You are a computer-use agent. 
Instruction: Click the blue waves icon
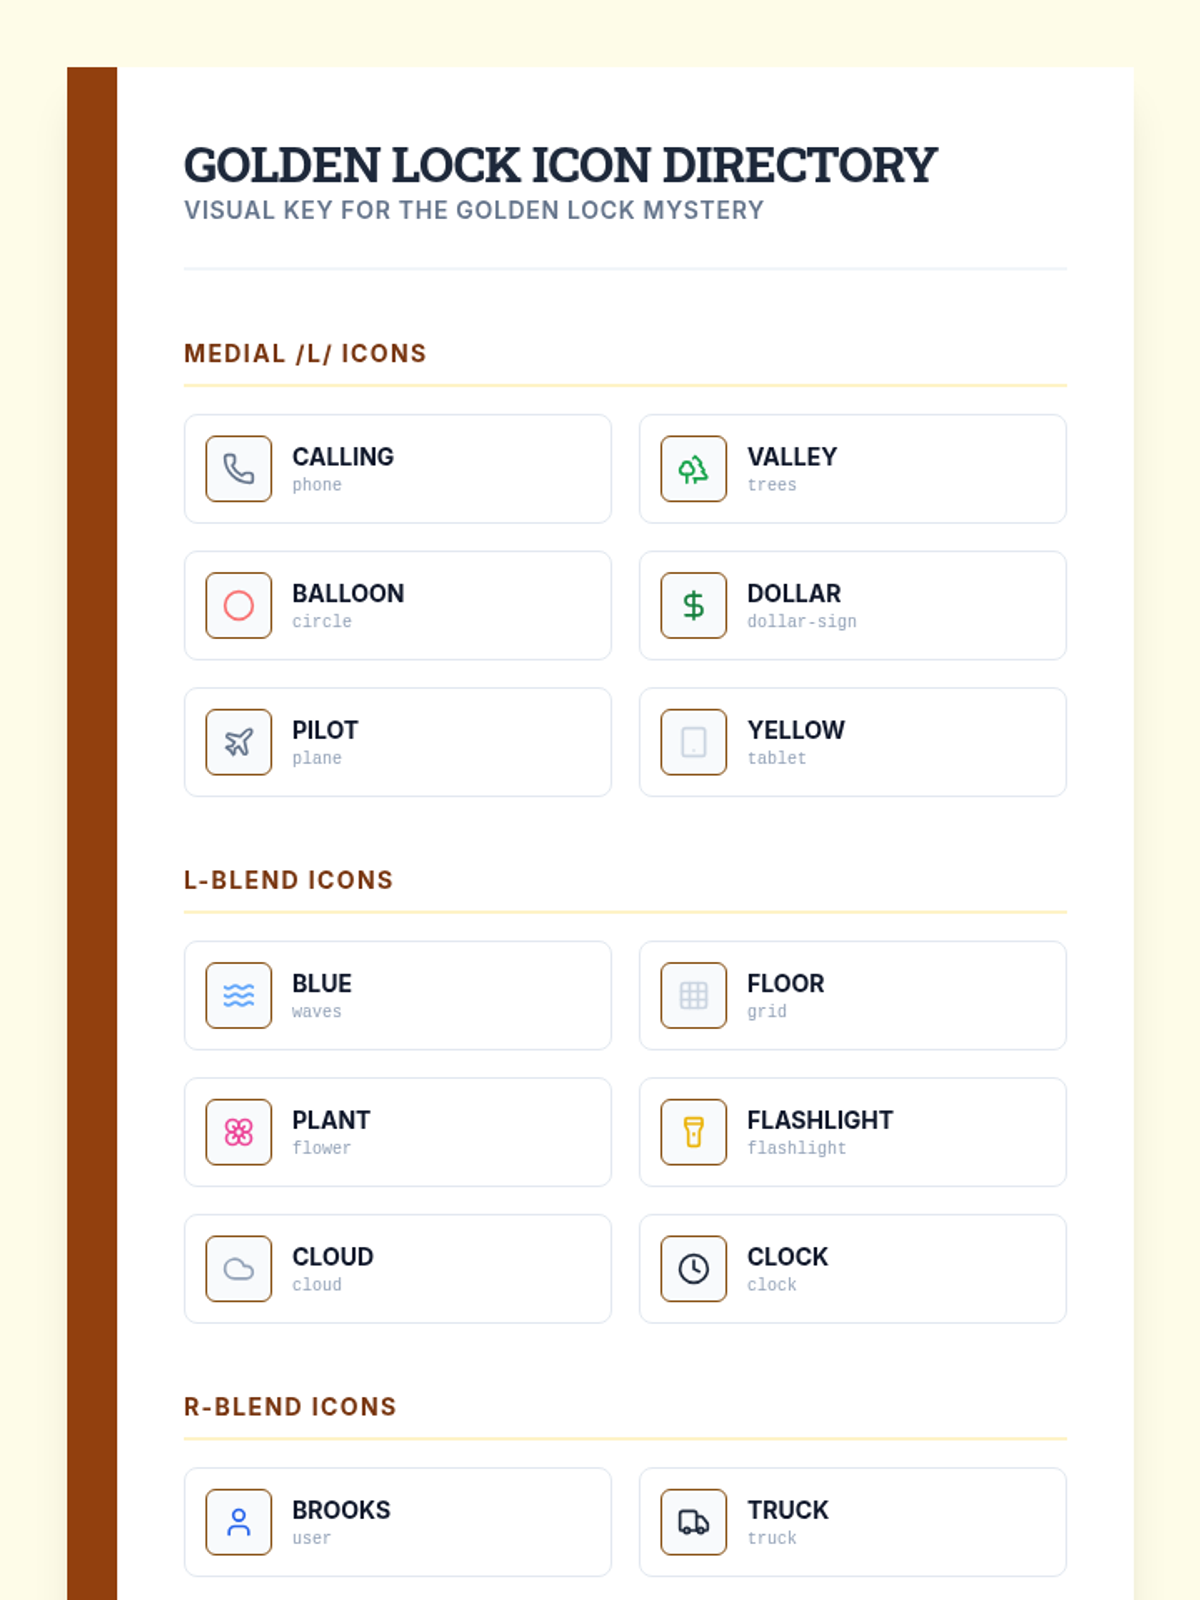coord(238,995)
